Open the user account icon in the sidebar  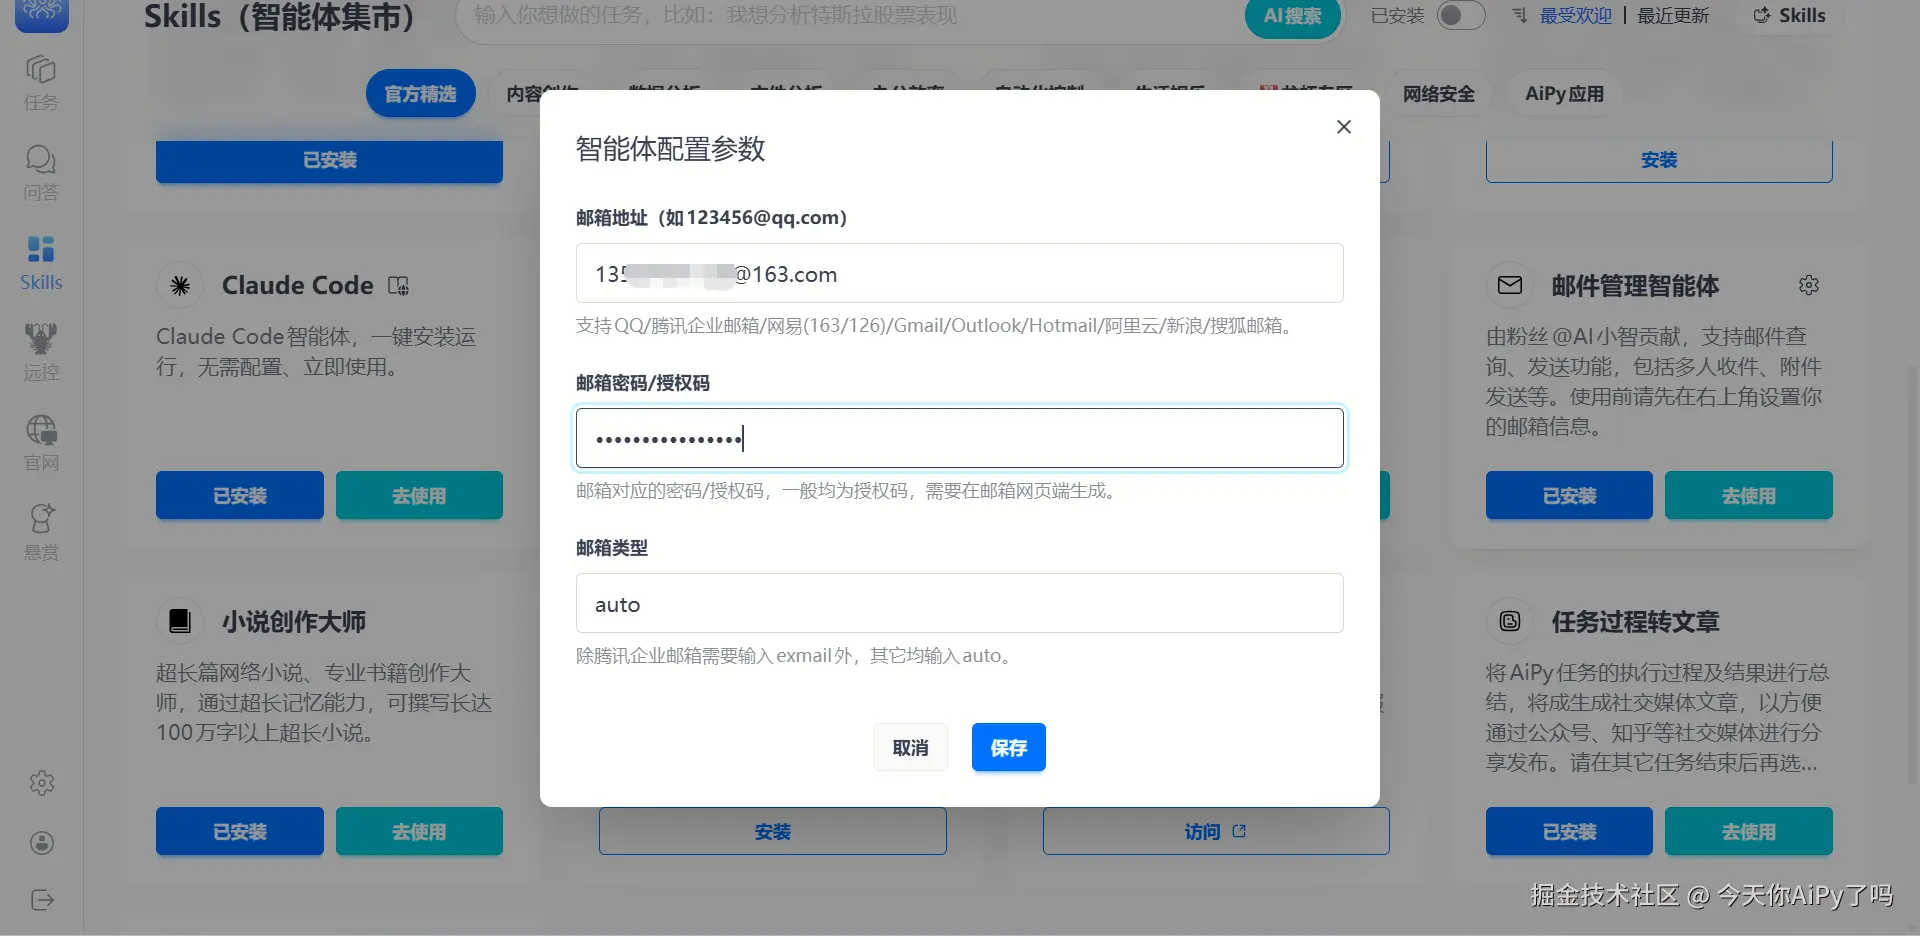point(42,843)
